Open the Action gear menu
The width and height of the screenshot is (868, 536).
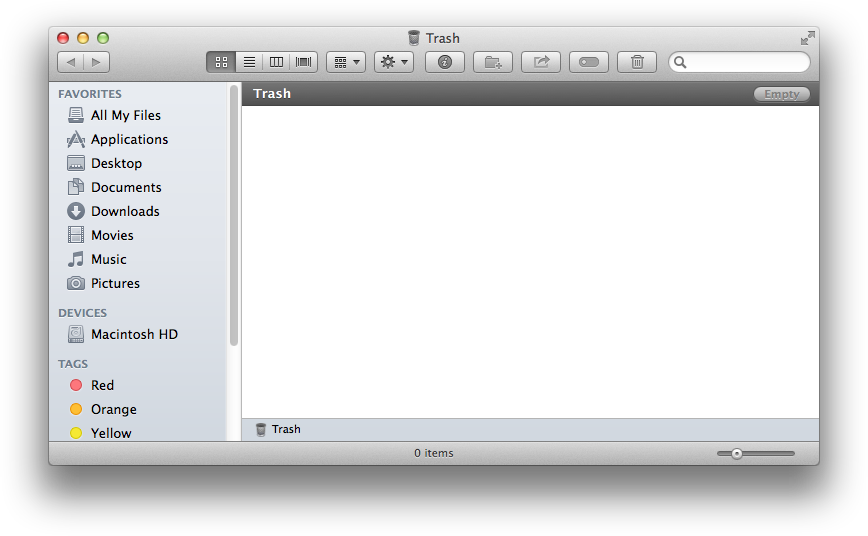(x=393, y=62)
